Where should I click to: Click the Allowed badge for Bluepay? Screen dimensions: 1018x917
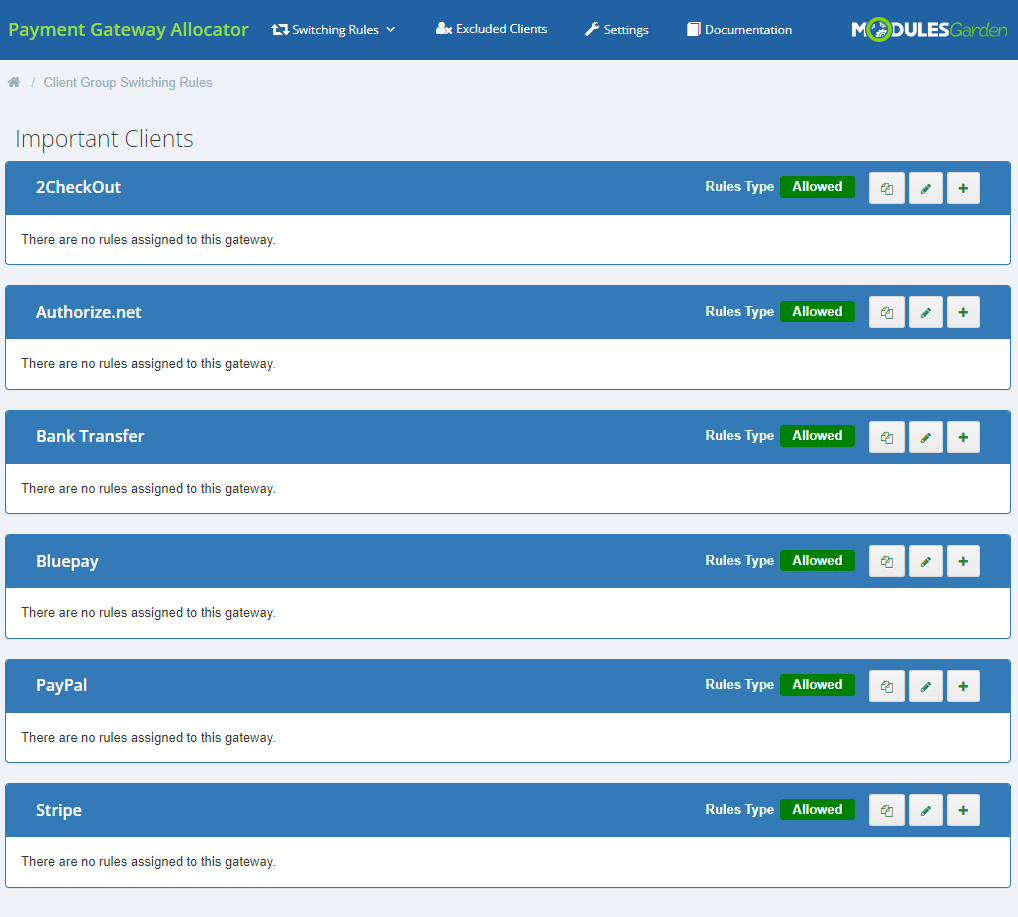(817, 560)
